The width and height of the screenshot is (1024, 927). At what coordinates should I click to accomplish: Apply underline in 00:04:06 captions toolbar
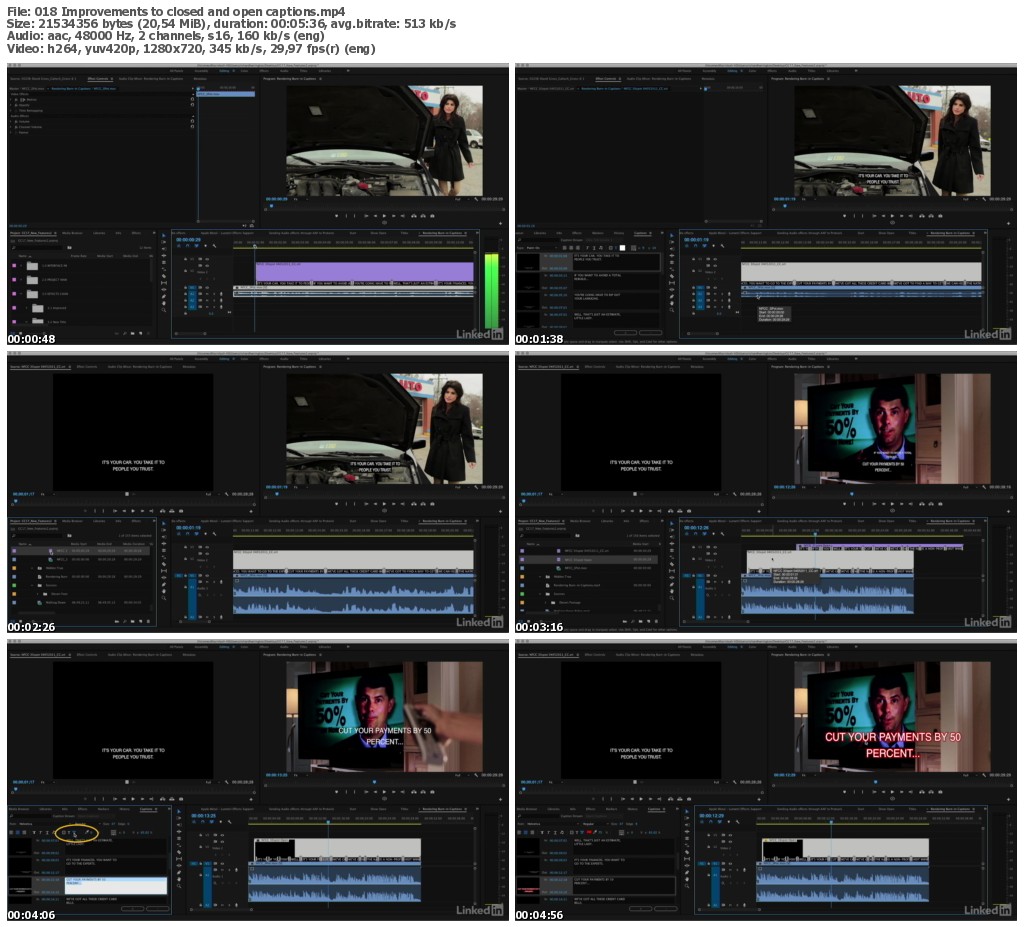[x=47, y=833]
